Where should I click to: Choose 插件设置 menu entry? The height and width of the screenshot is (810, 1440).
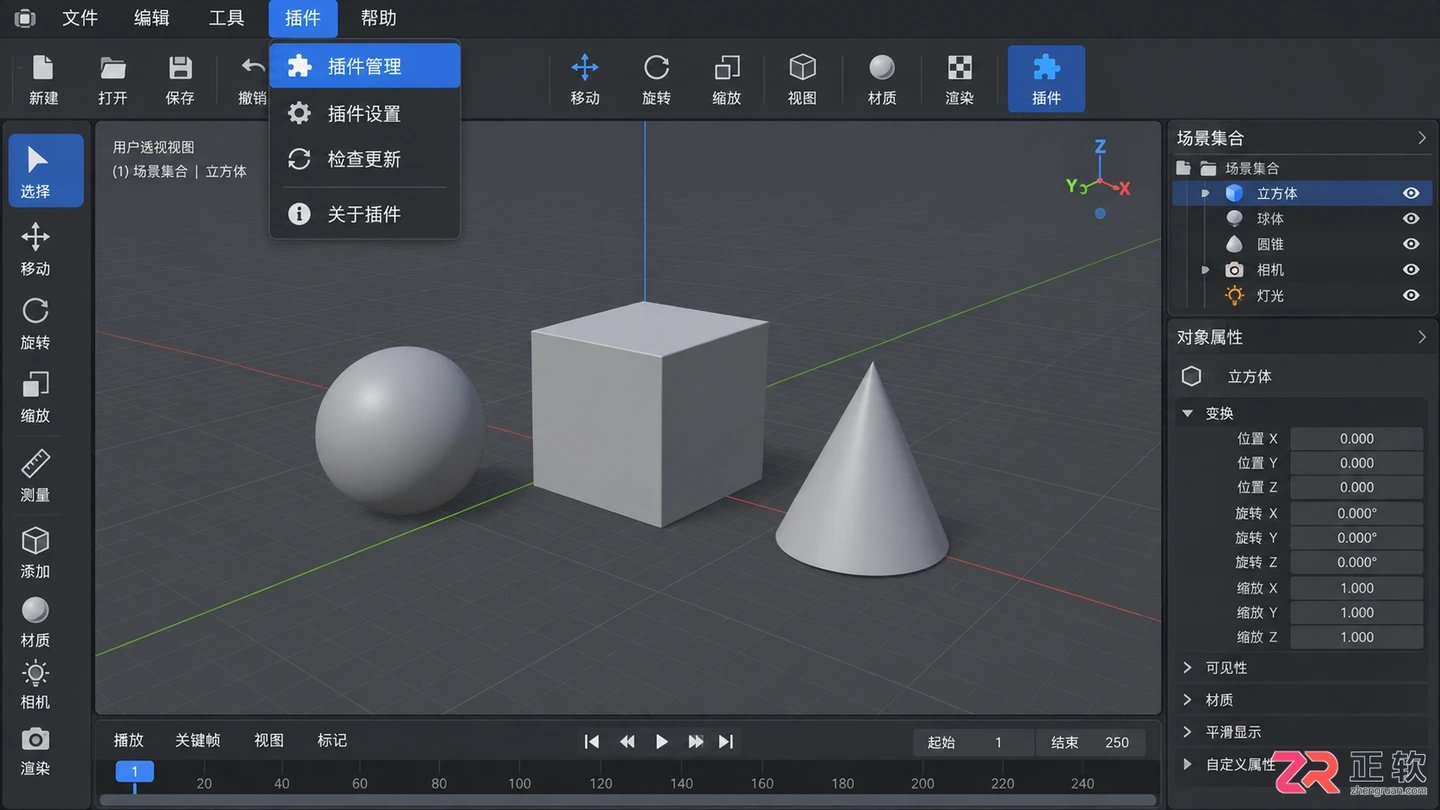tap(365, 113)
